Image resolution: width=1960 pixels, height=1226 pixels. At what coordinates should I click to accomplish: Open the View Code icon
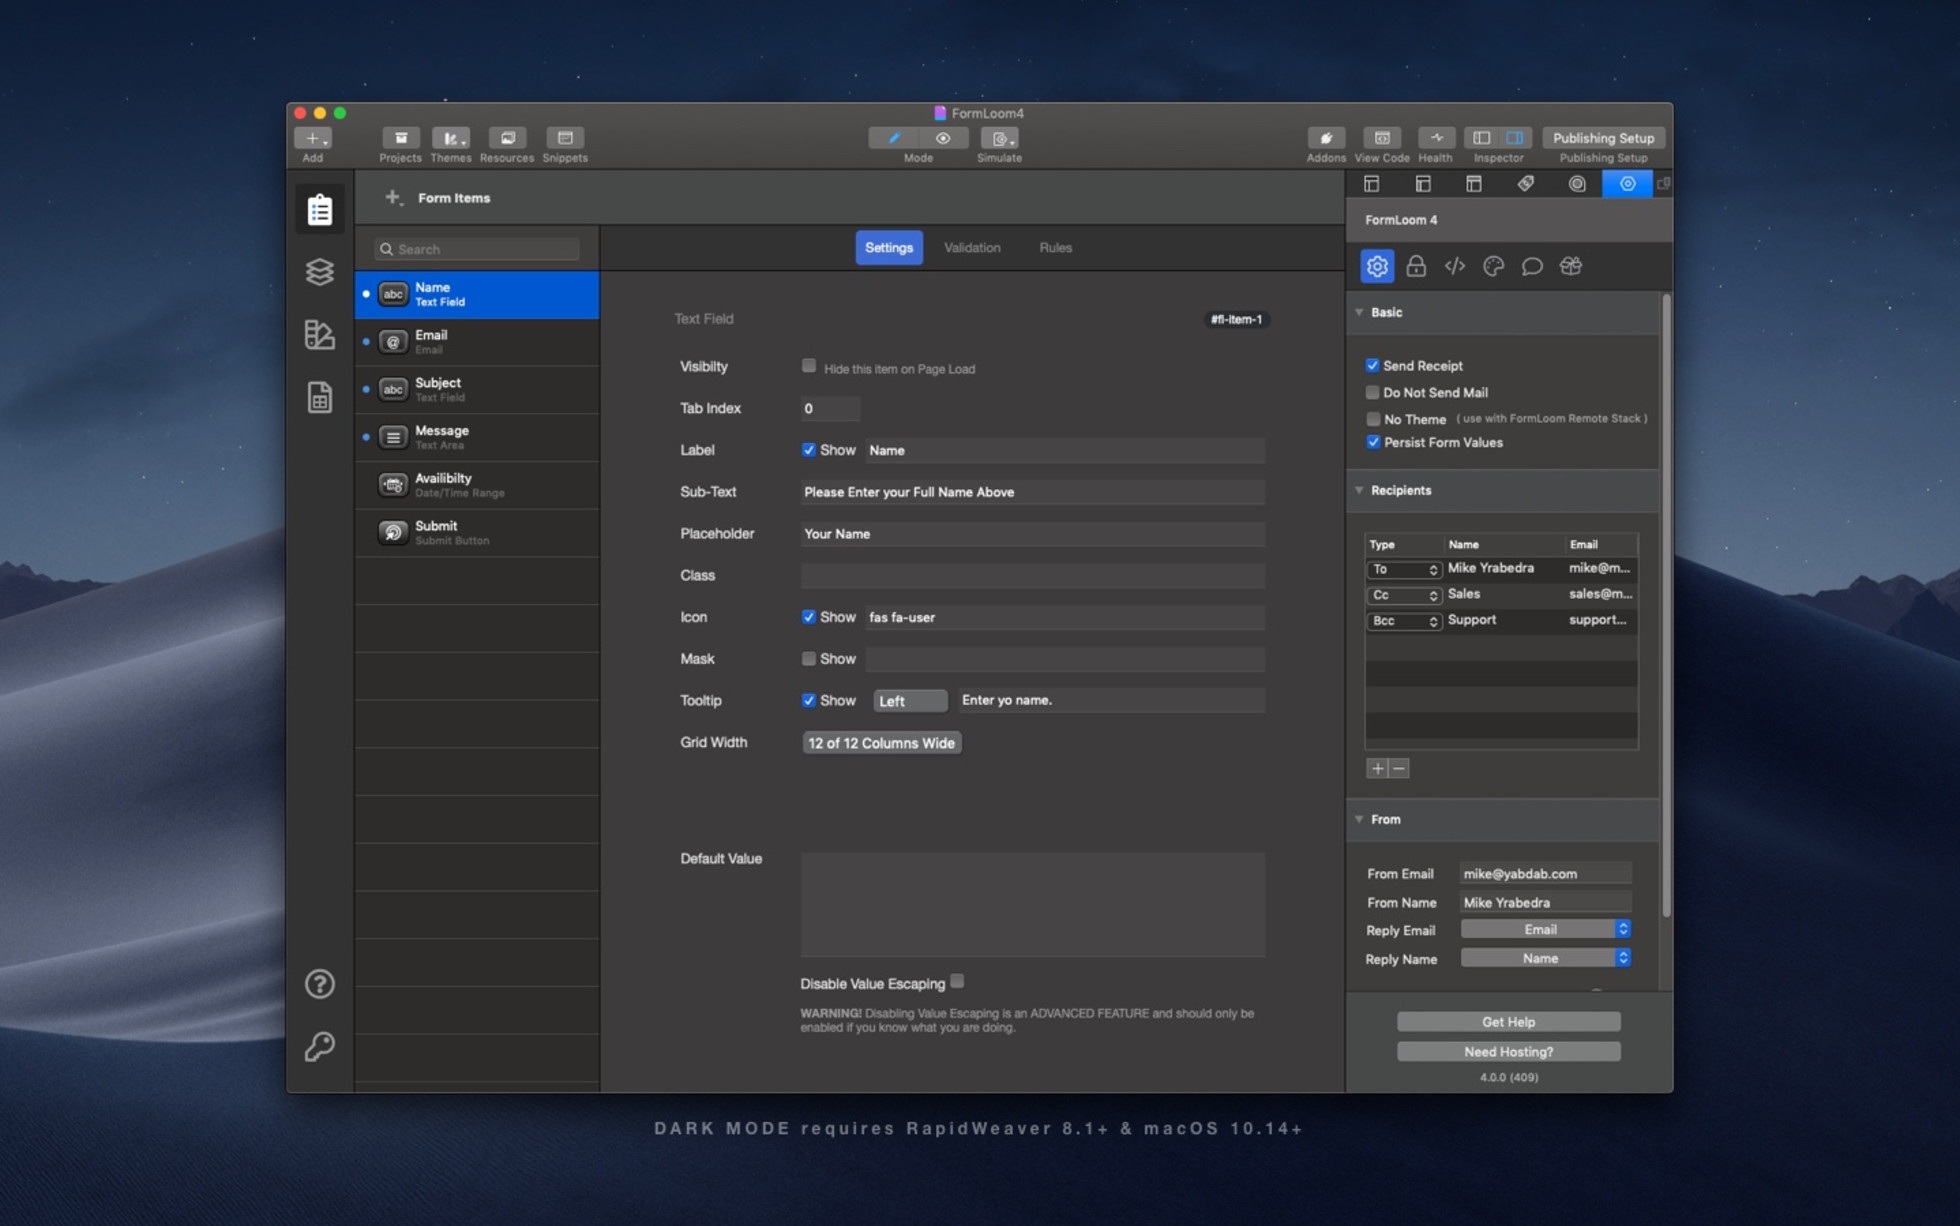tap(1381, 139)
